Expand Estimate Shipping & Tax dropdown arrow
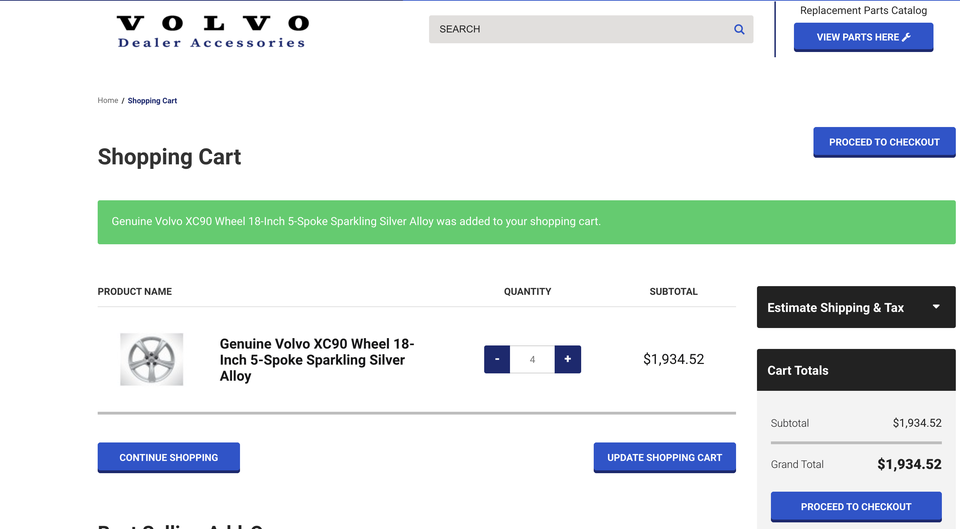Viewport: 960px width, 529px height. point(936,307)
